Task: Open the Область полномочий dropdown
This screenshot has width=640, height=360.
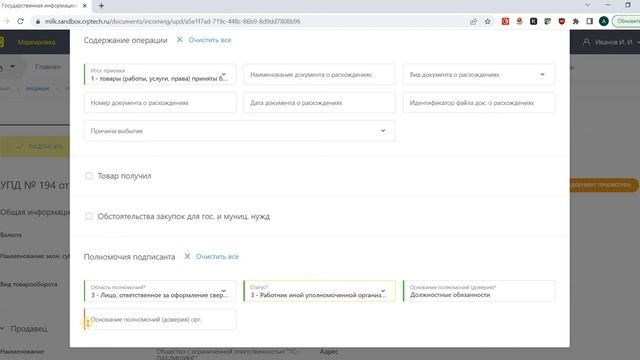Action: [x=160, y=291]
